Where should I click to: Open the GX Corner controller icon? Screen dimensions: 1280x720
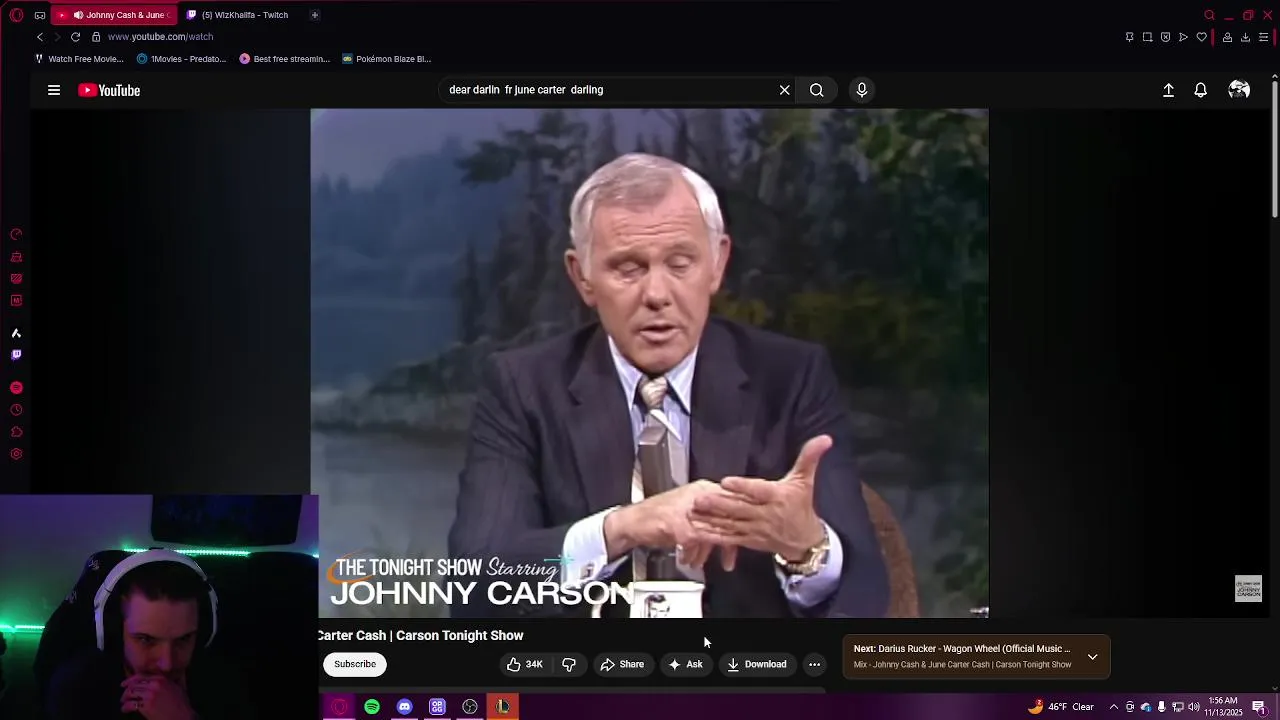(39, 15)
